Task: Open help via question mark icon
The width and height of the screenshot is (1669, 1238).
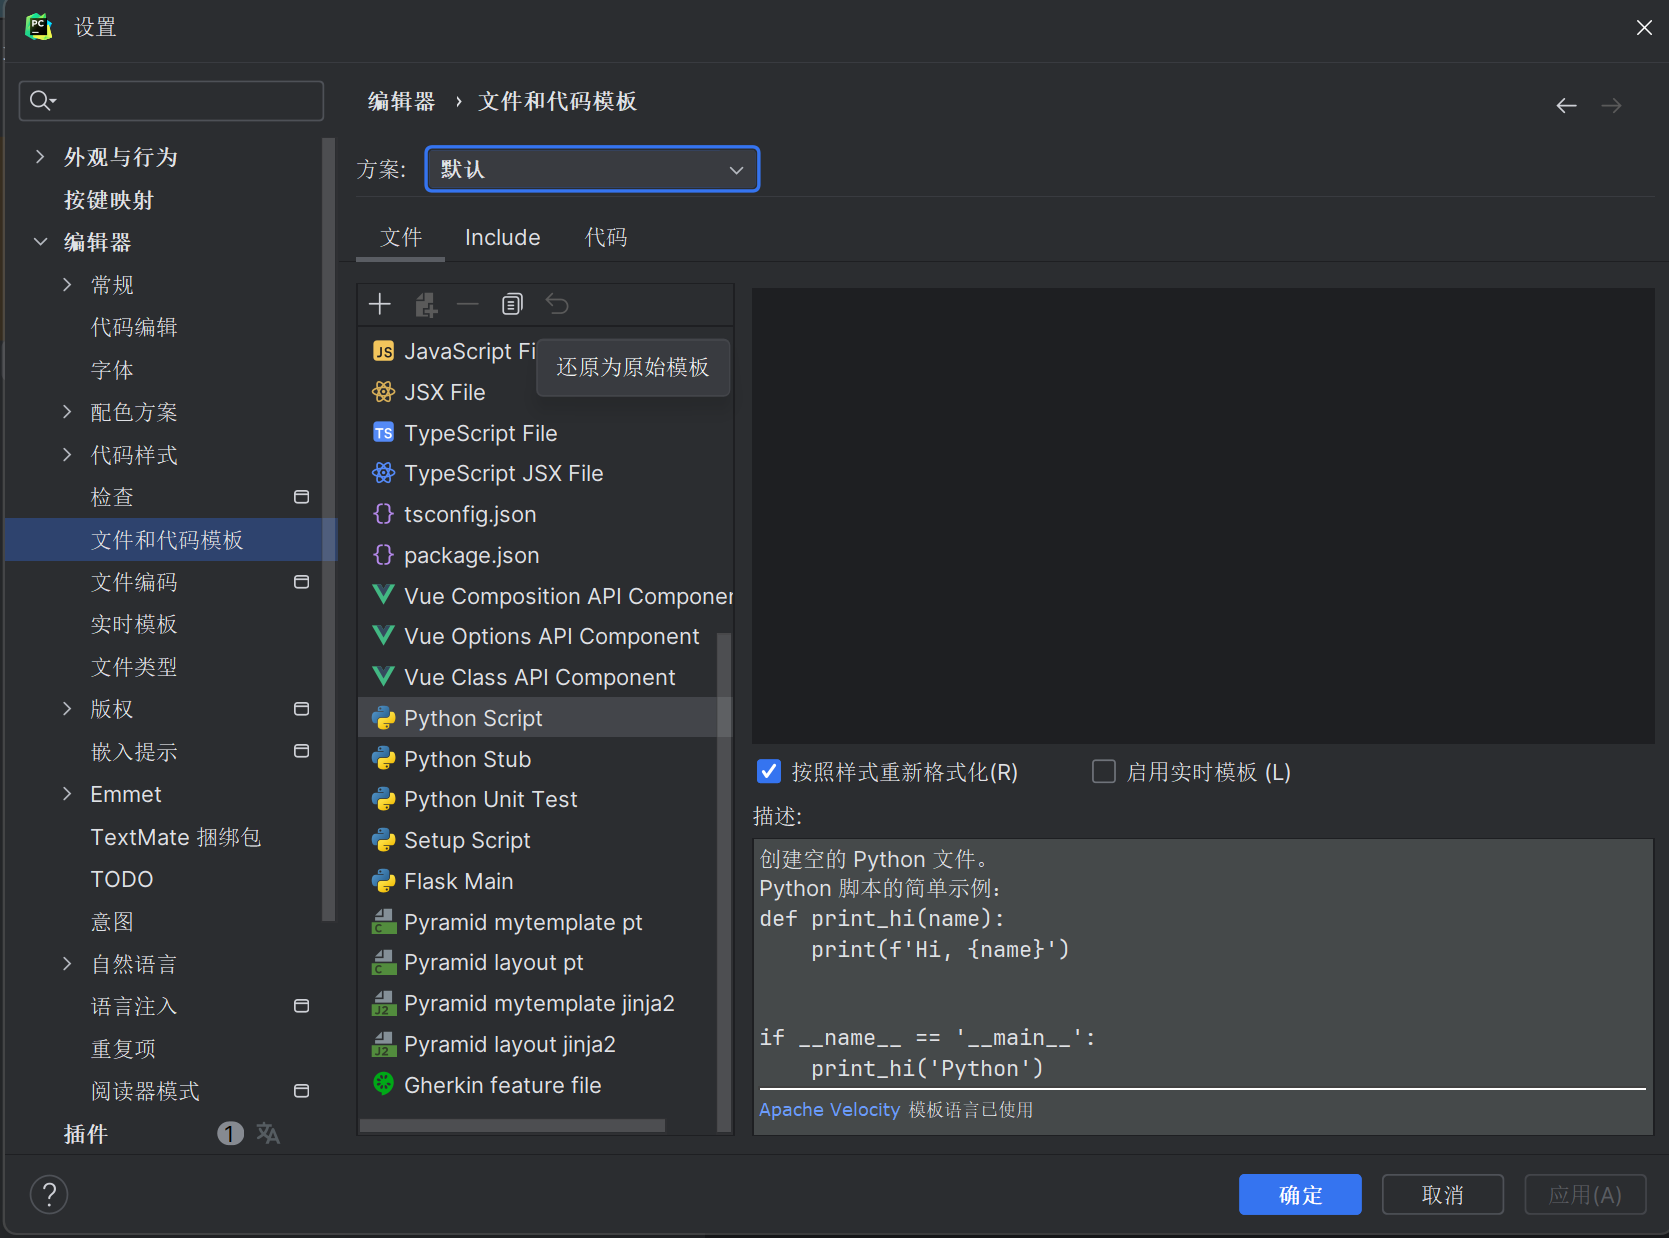Action: point(48,1194)
